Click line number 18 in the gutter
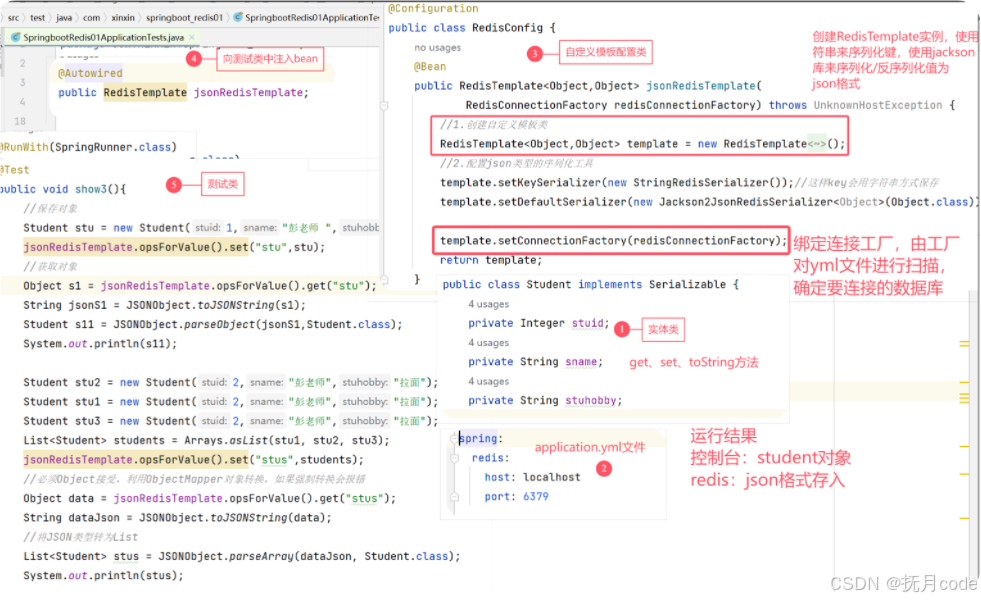981x601 pixels. click(20, 121)
